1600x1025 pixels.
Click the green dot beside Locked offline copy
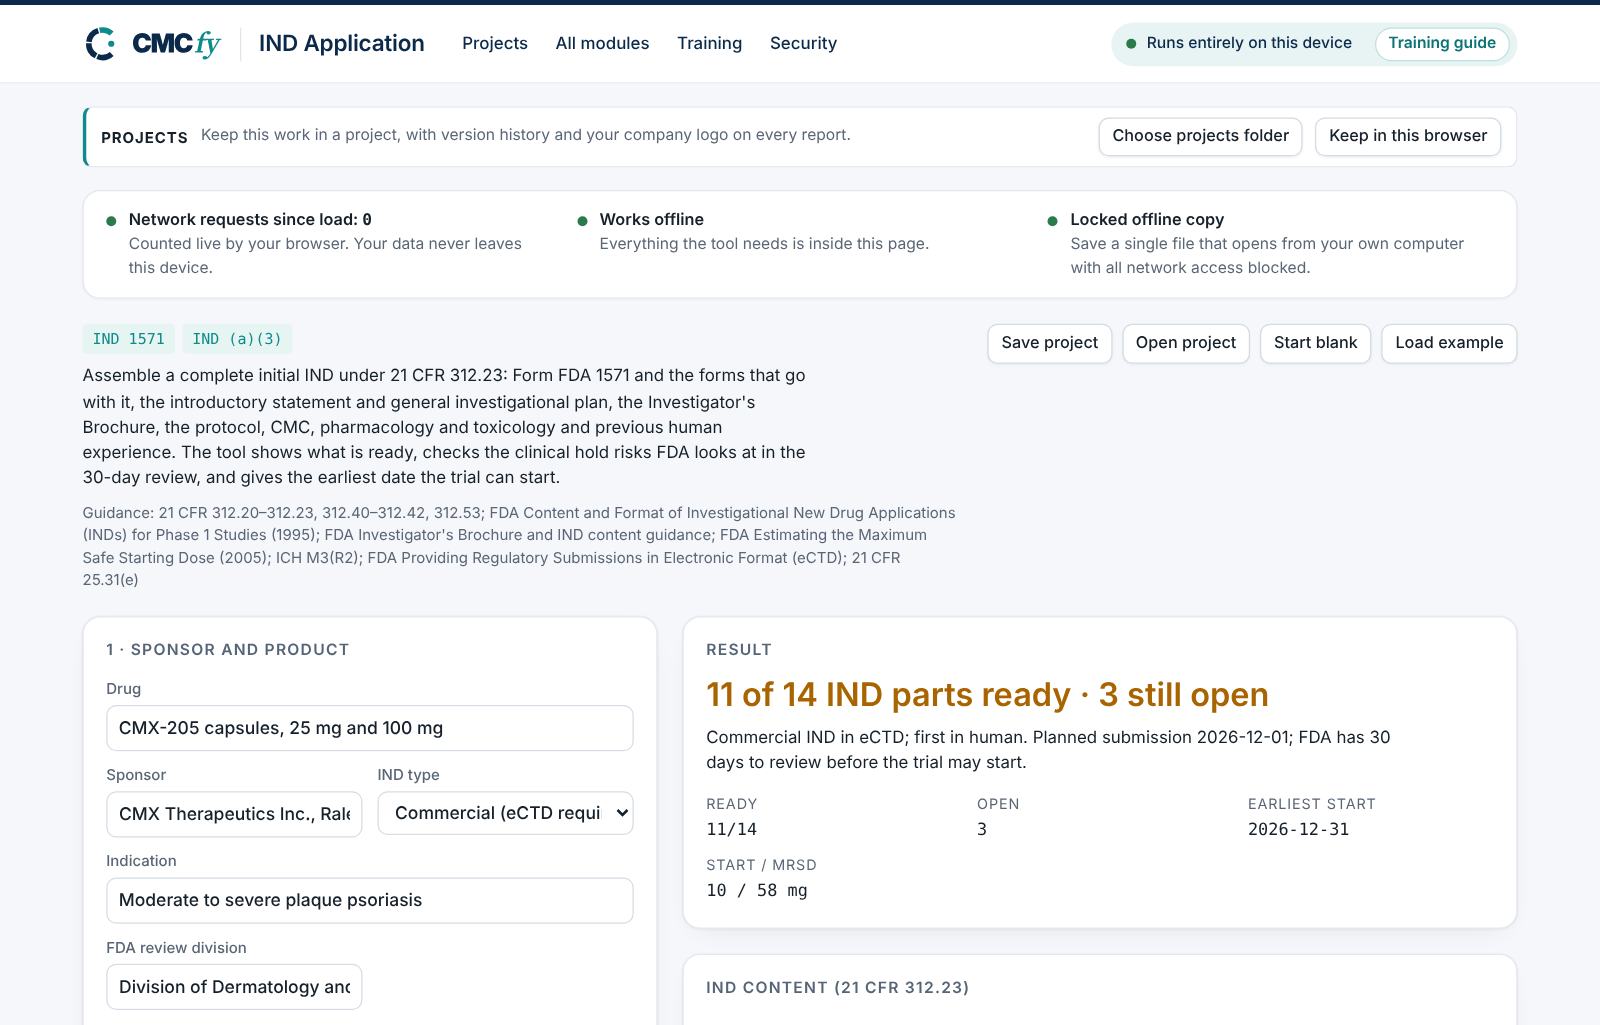coord(1052,221)
